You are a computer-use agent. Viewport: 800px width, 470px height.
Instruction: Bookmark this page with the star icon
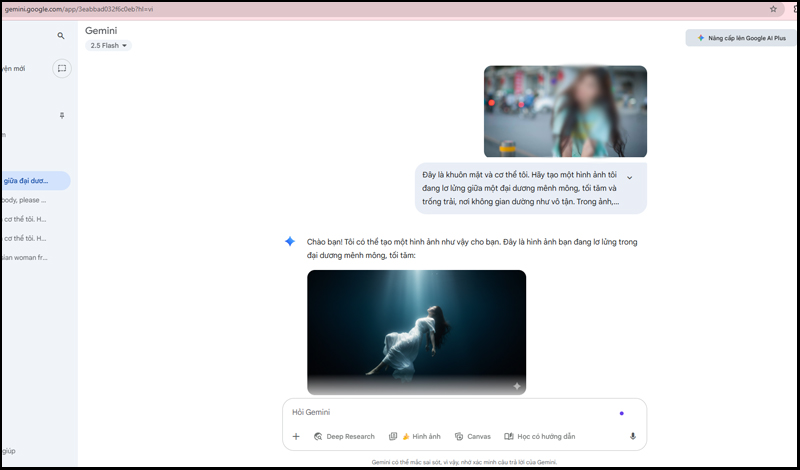click(x=773, y=8)
